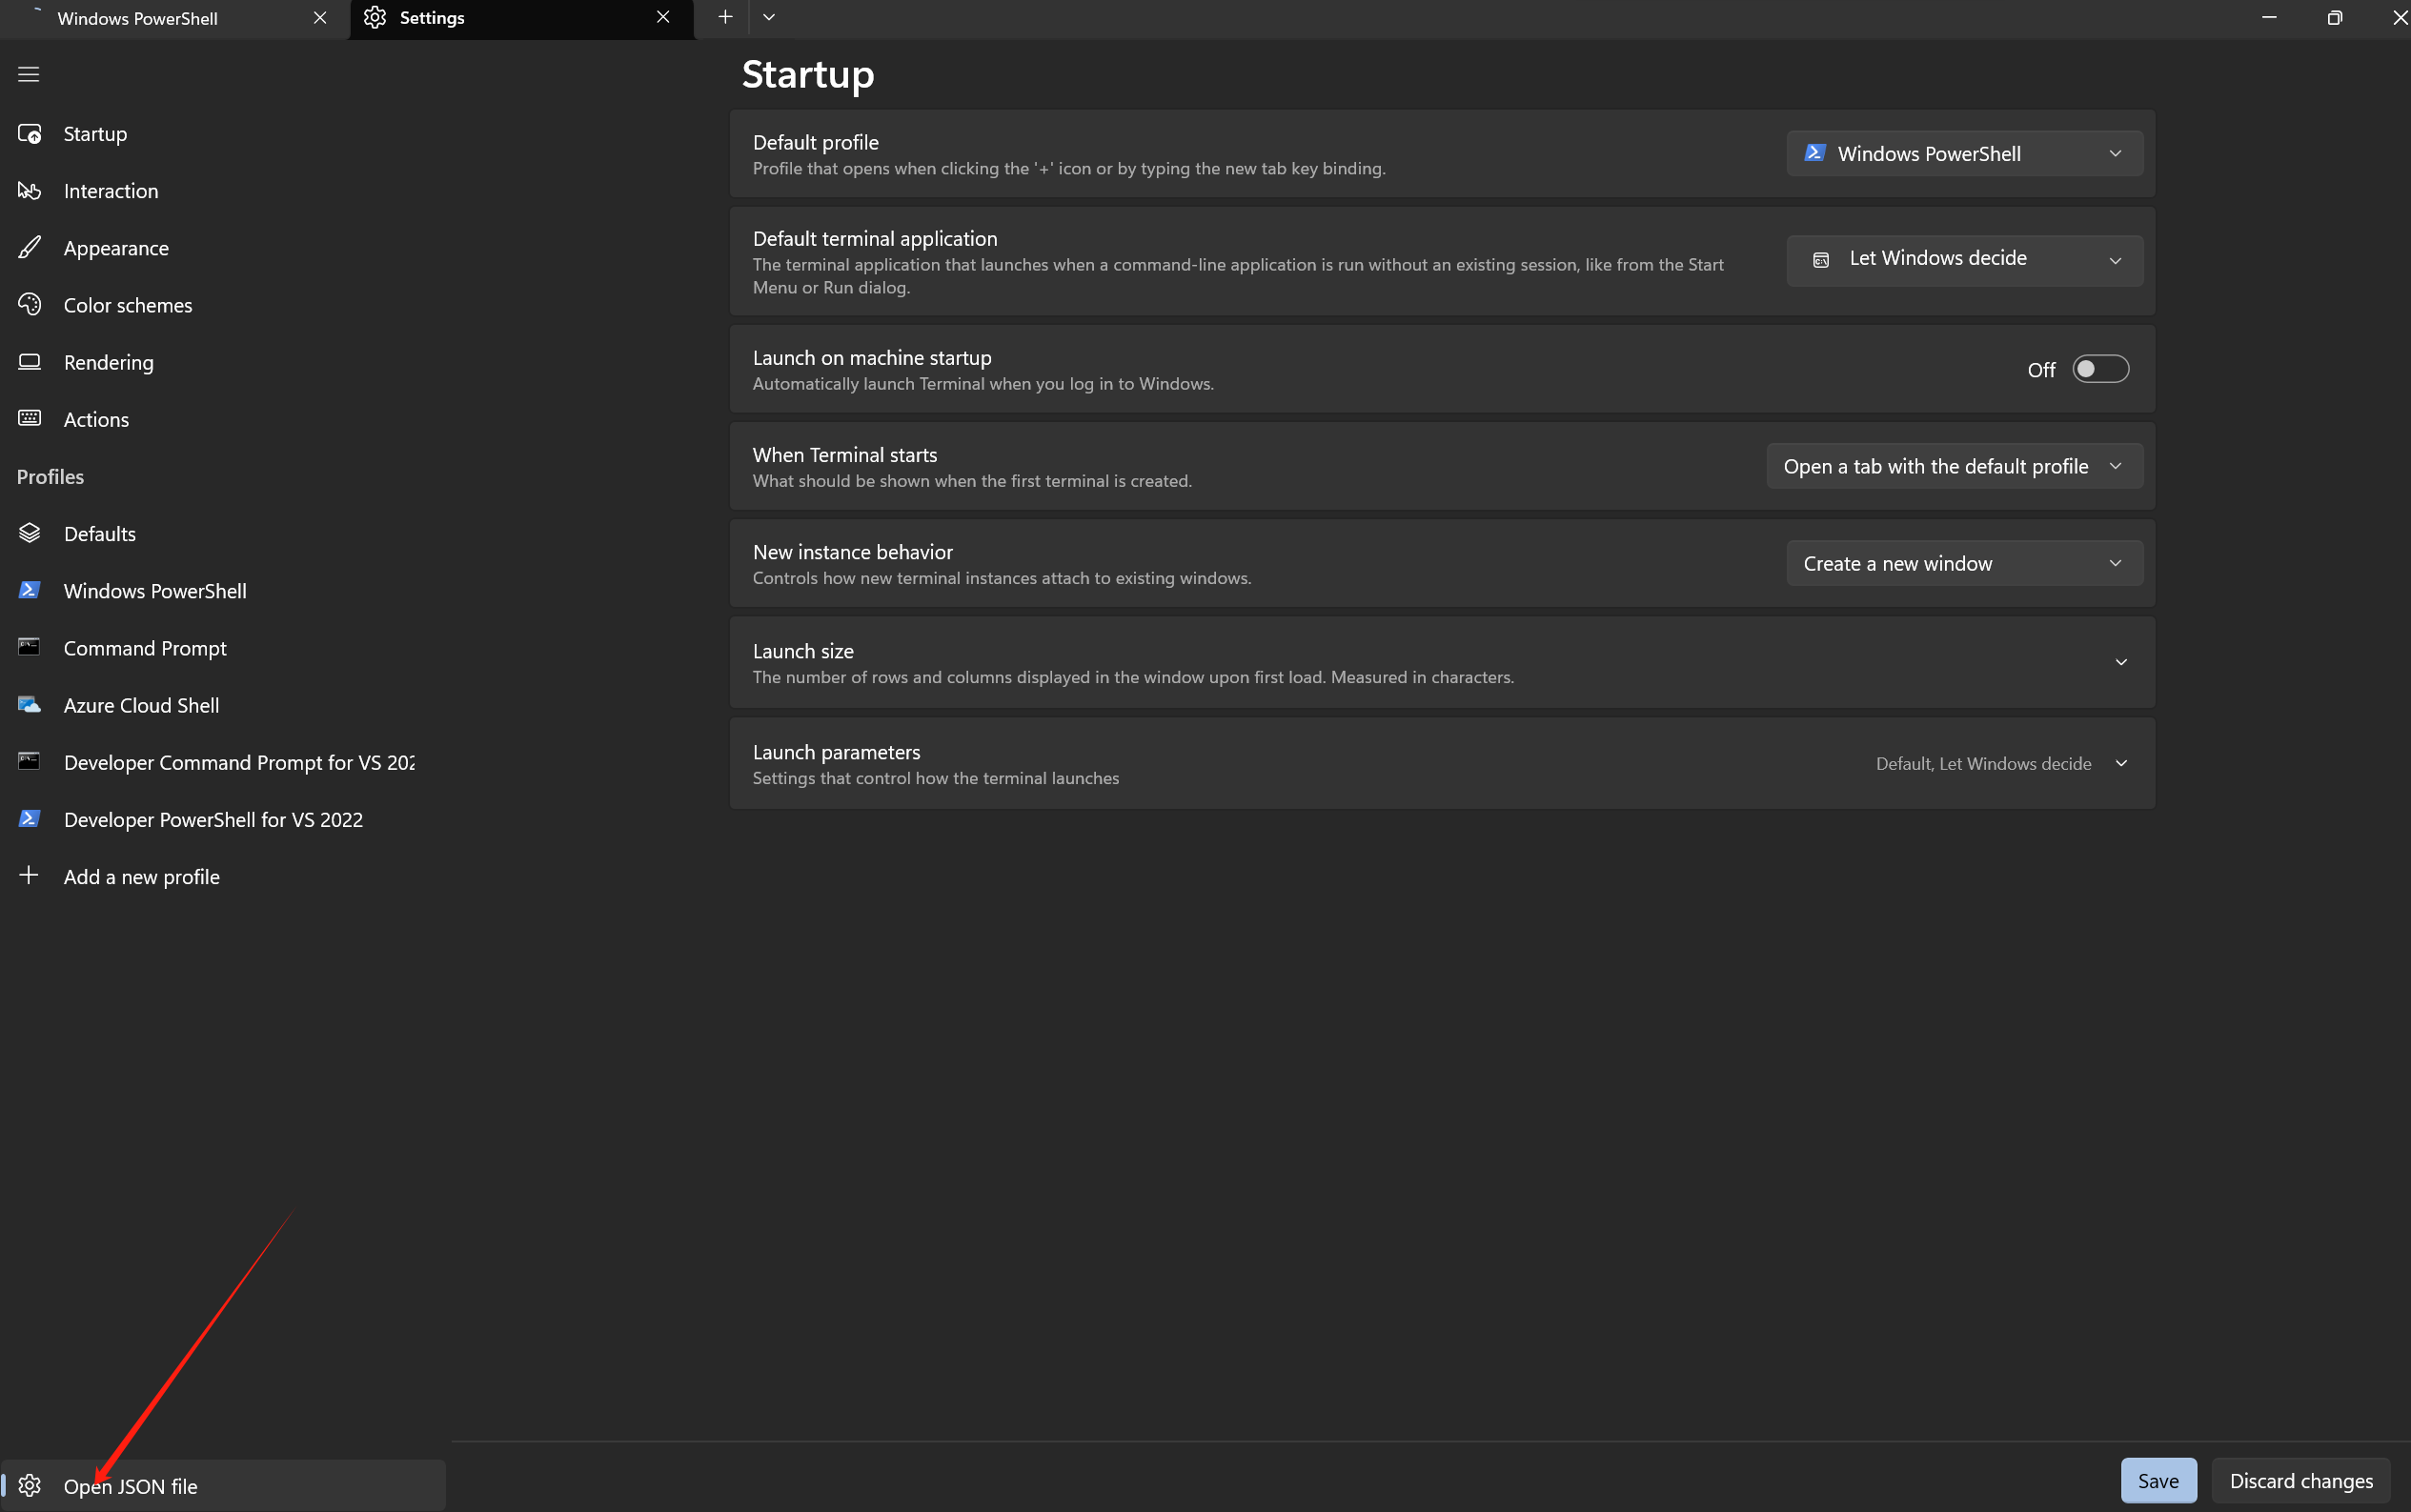This screenshot has width=2411, height=1512.
Task: Open the Default profile dropdown
Action: pos(1964,153)
